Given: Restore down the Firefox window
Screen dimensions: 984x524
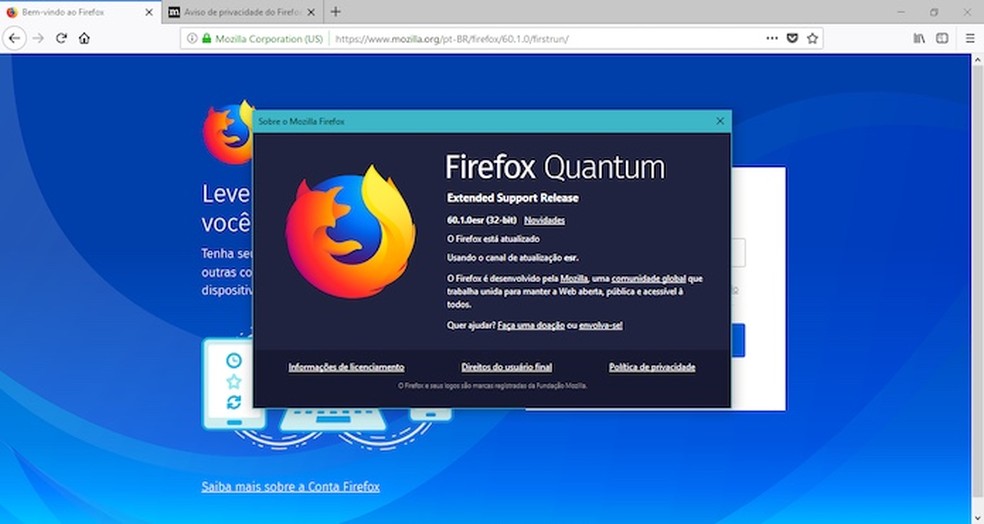Looking at the screenshot, I should click(x=934, y=12).
